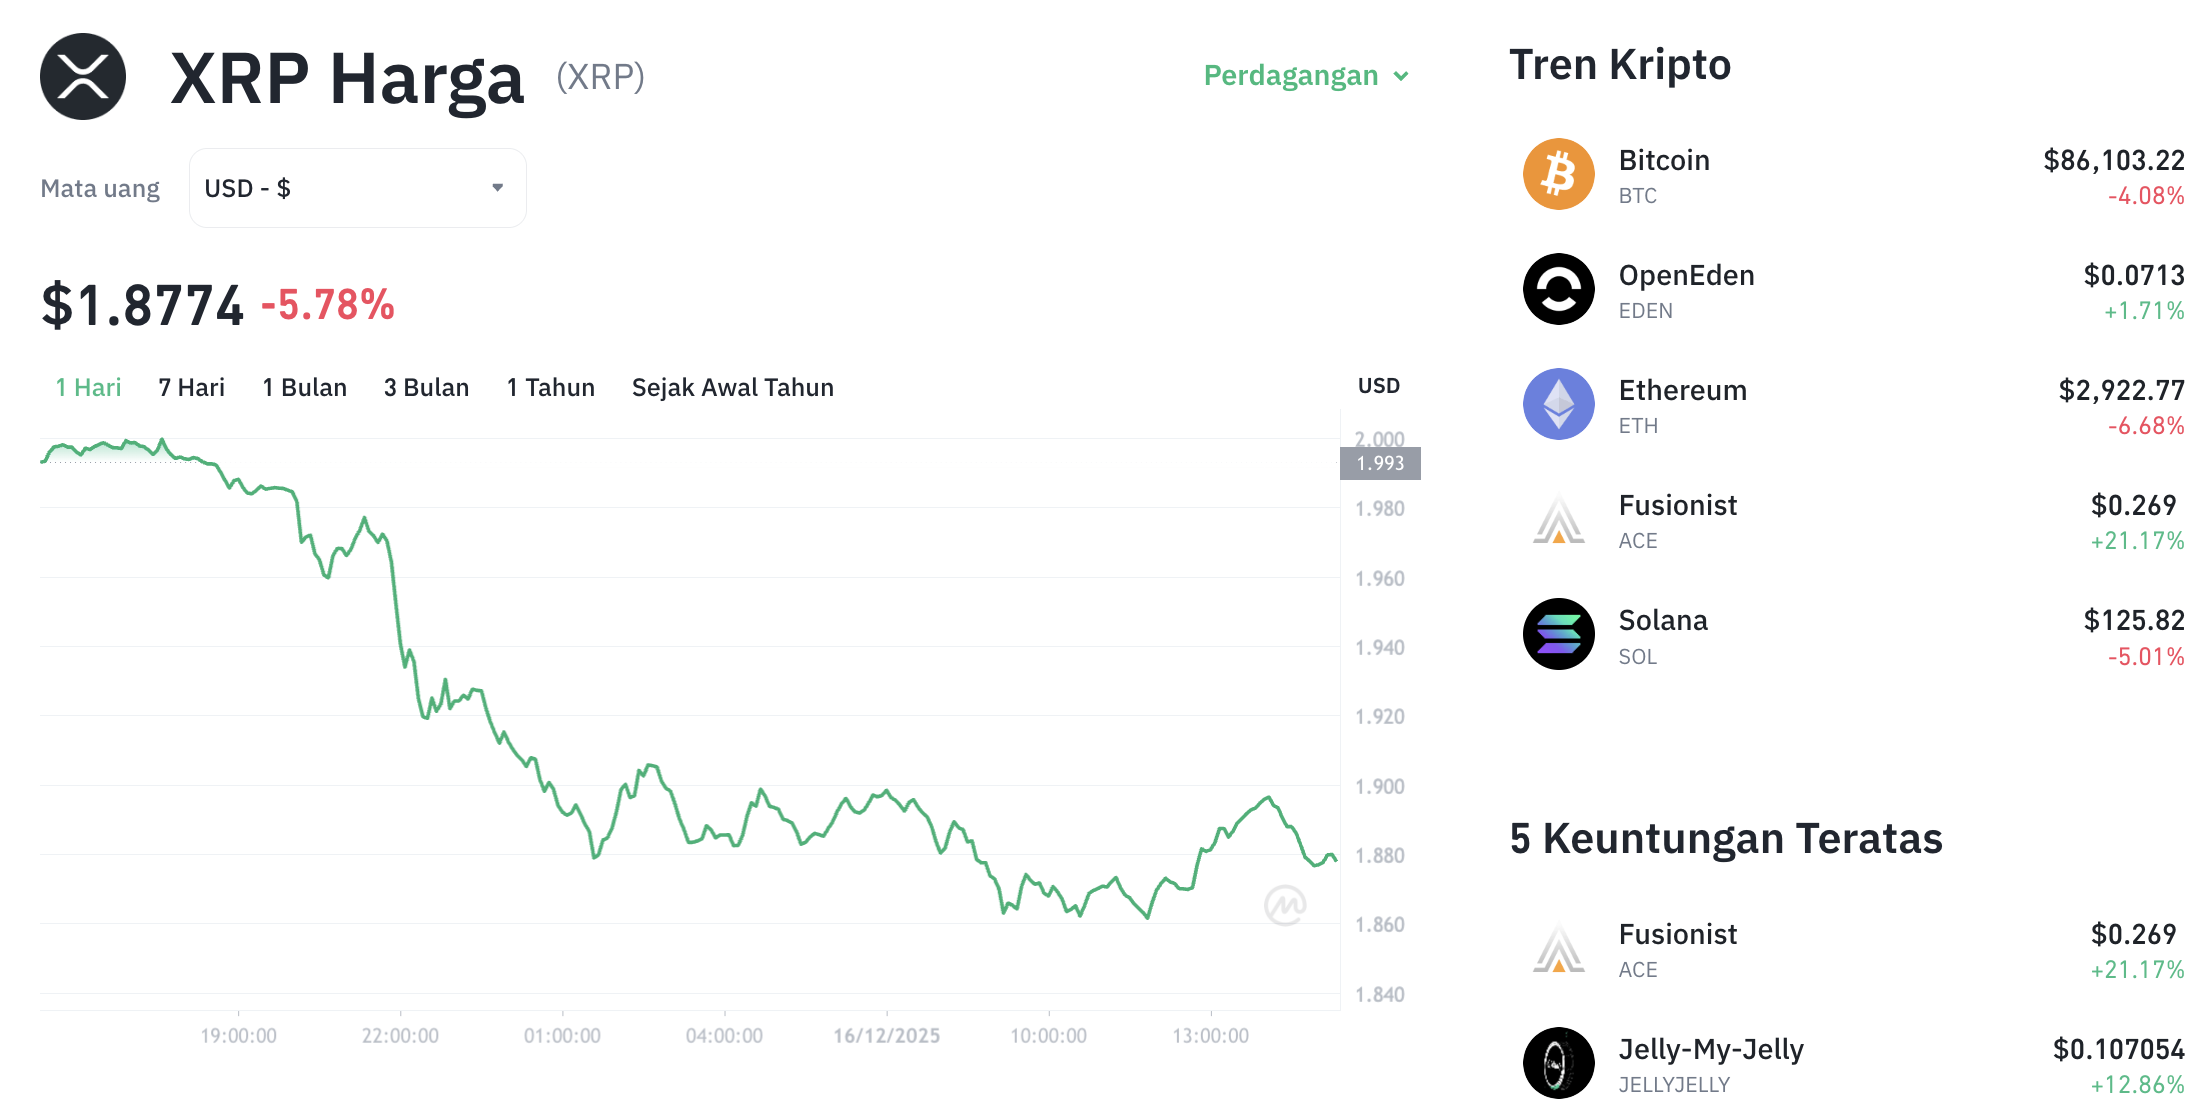Select the Ethereum diamond icon
This screenshot has width=2210, height=1116.
tap(1557, 404)
